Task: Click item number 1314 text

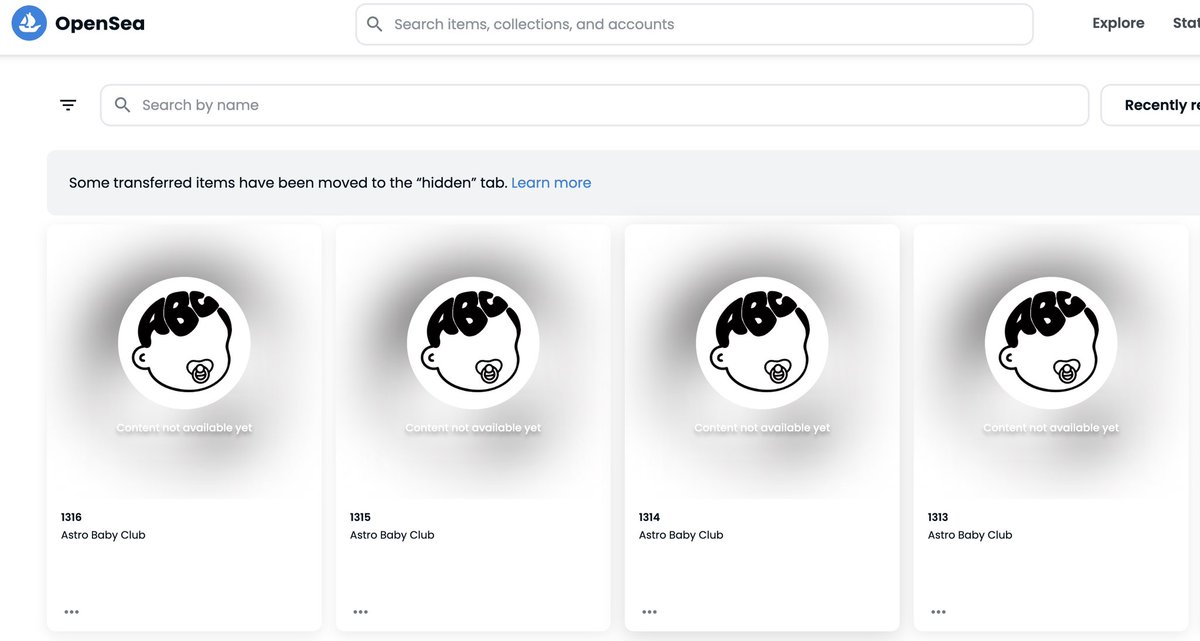Action: pos(649,517)
